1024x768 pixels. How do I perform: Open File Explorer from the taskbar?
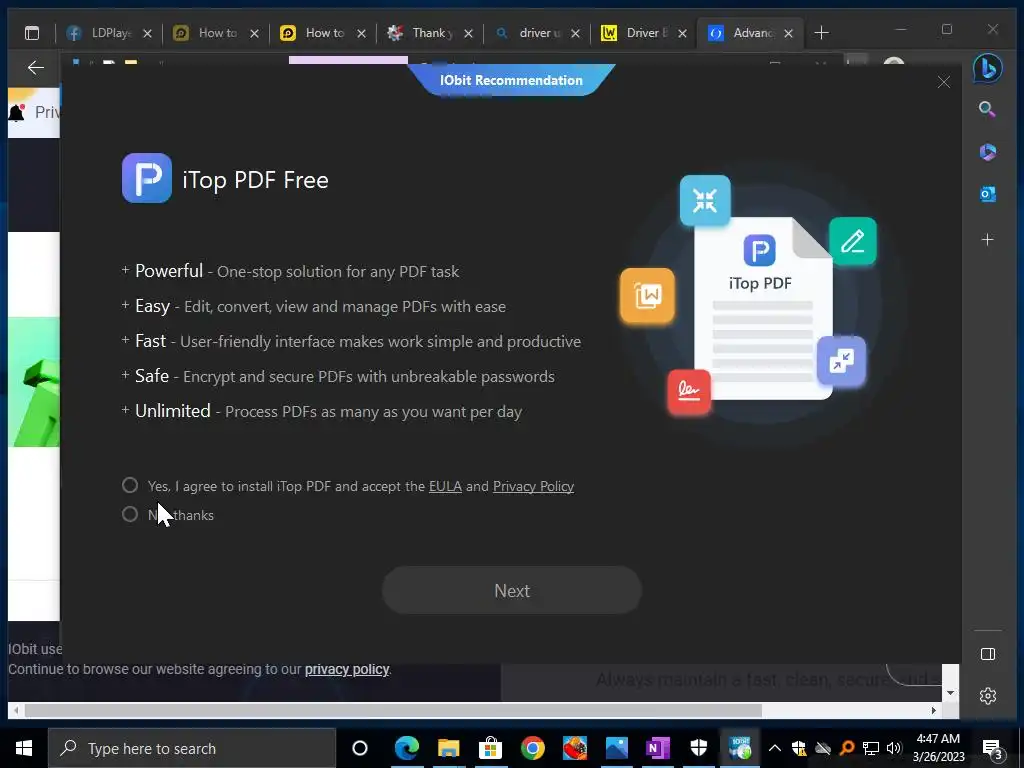click(449, 748)
